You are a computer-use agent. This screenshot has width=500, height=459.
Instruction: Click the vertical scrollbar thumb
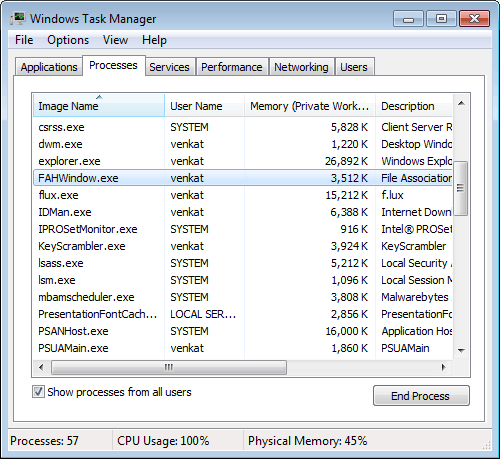point(461,189)
